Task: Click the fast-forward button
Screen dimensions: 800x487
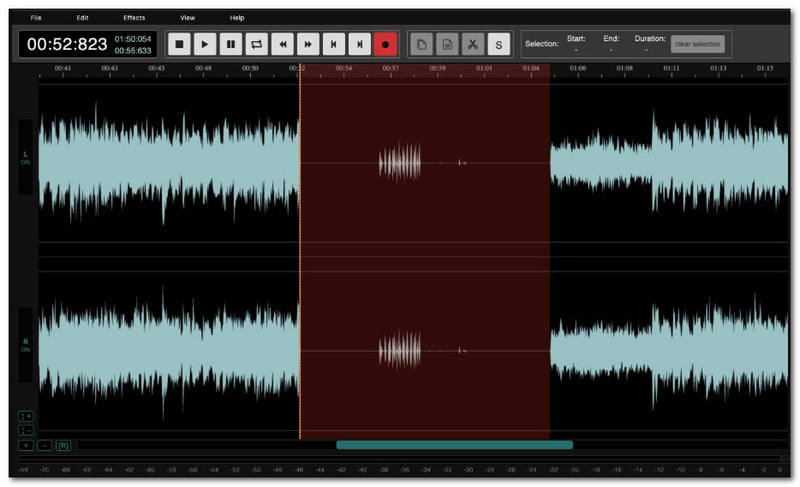Action: coord(308,44)
